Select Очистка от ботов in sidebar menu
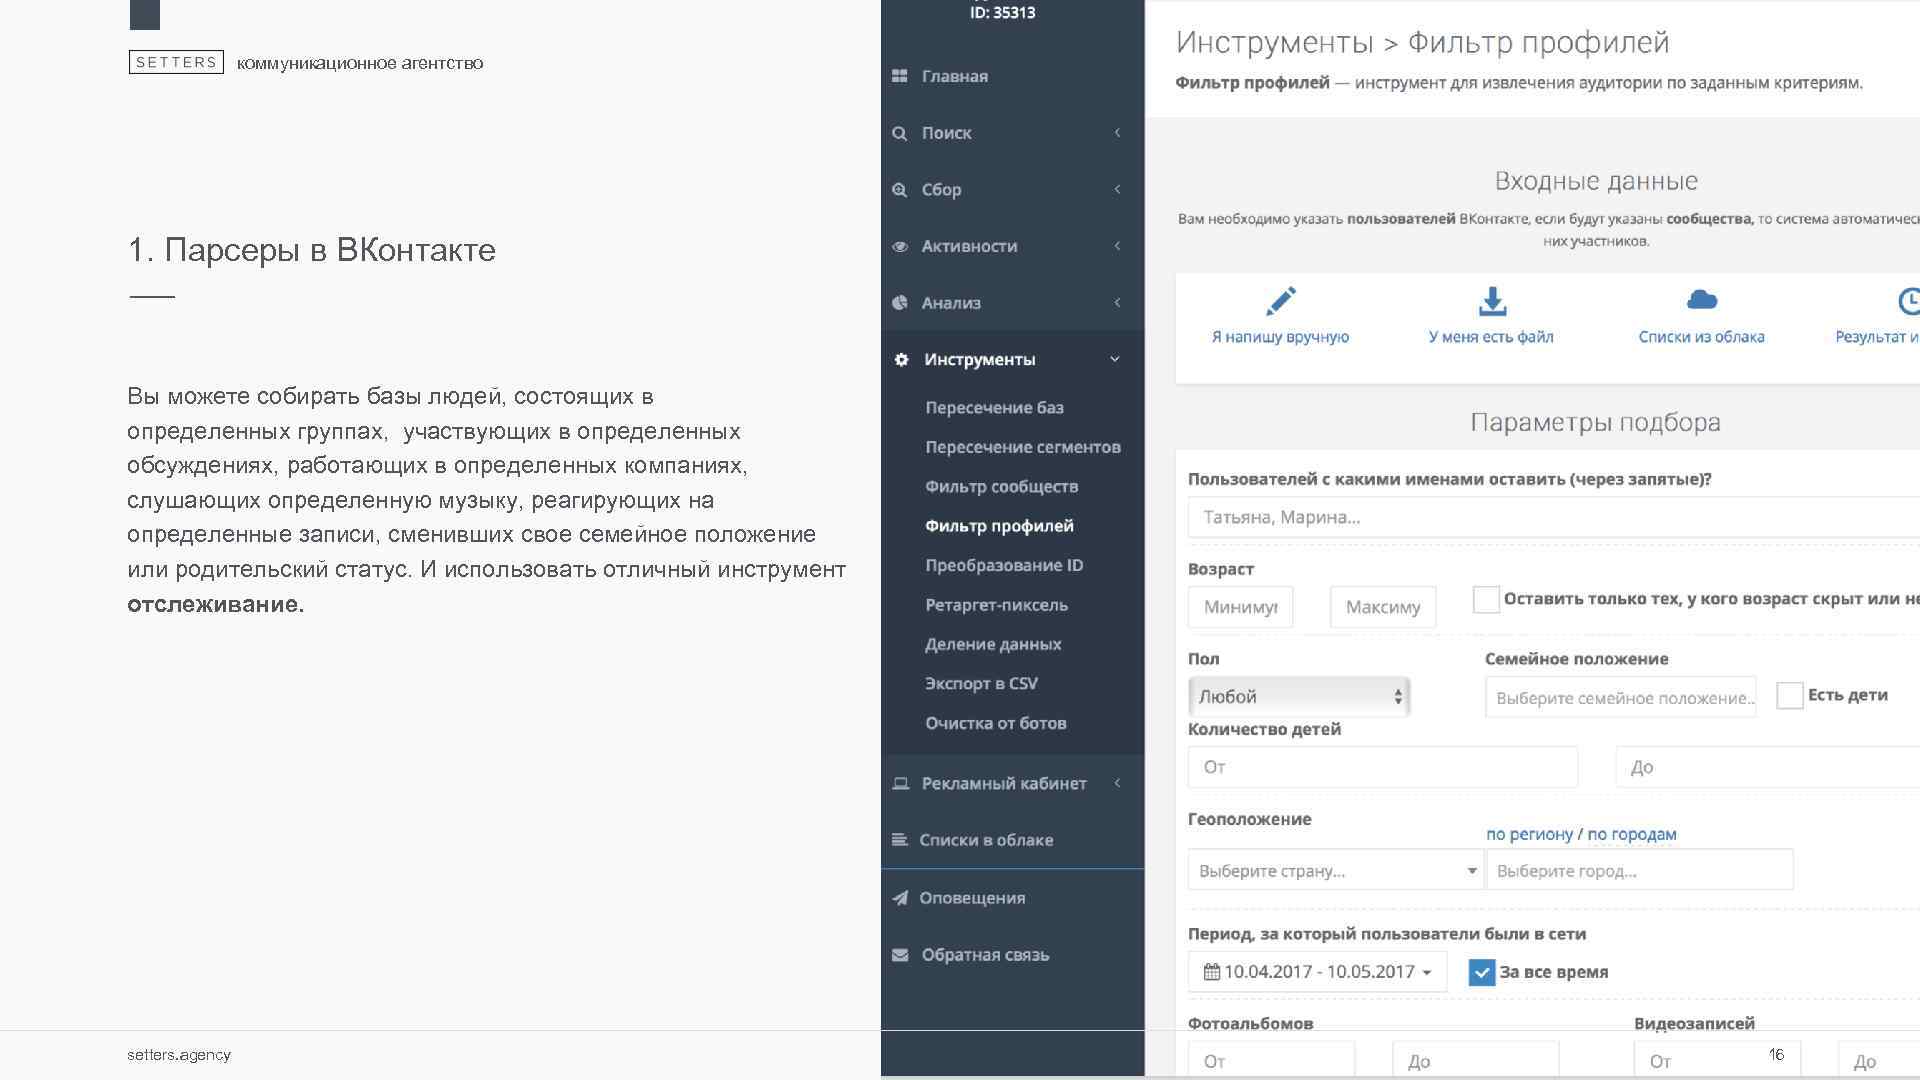 click(995, 723)
